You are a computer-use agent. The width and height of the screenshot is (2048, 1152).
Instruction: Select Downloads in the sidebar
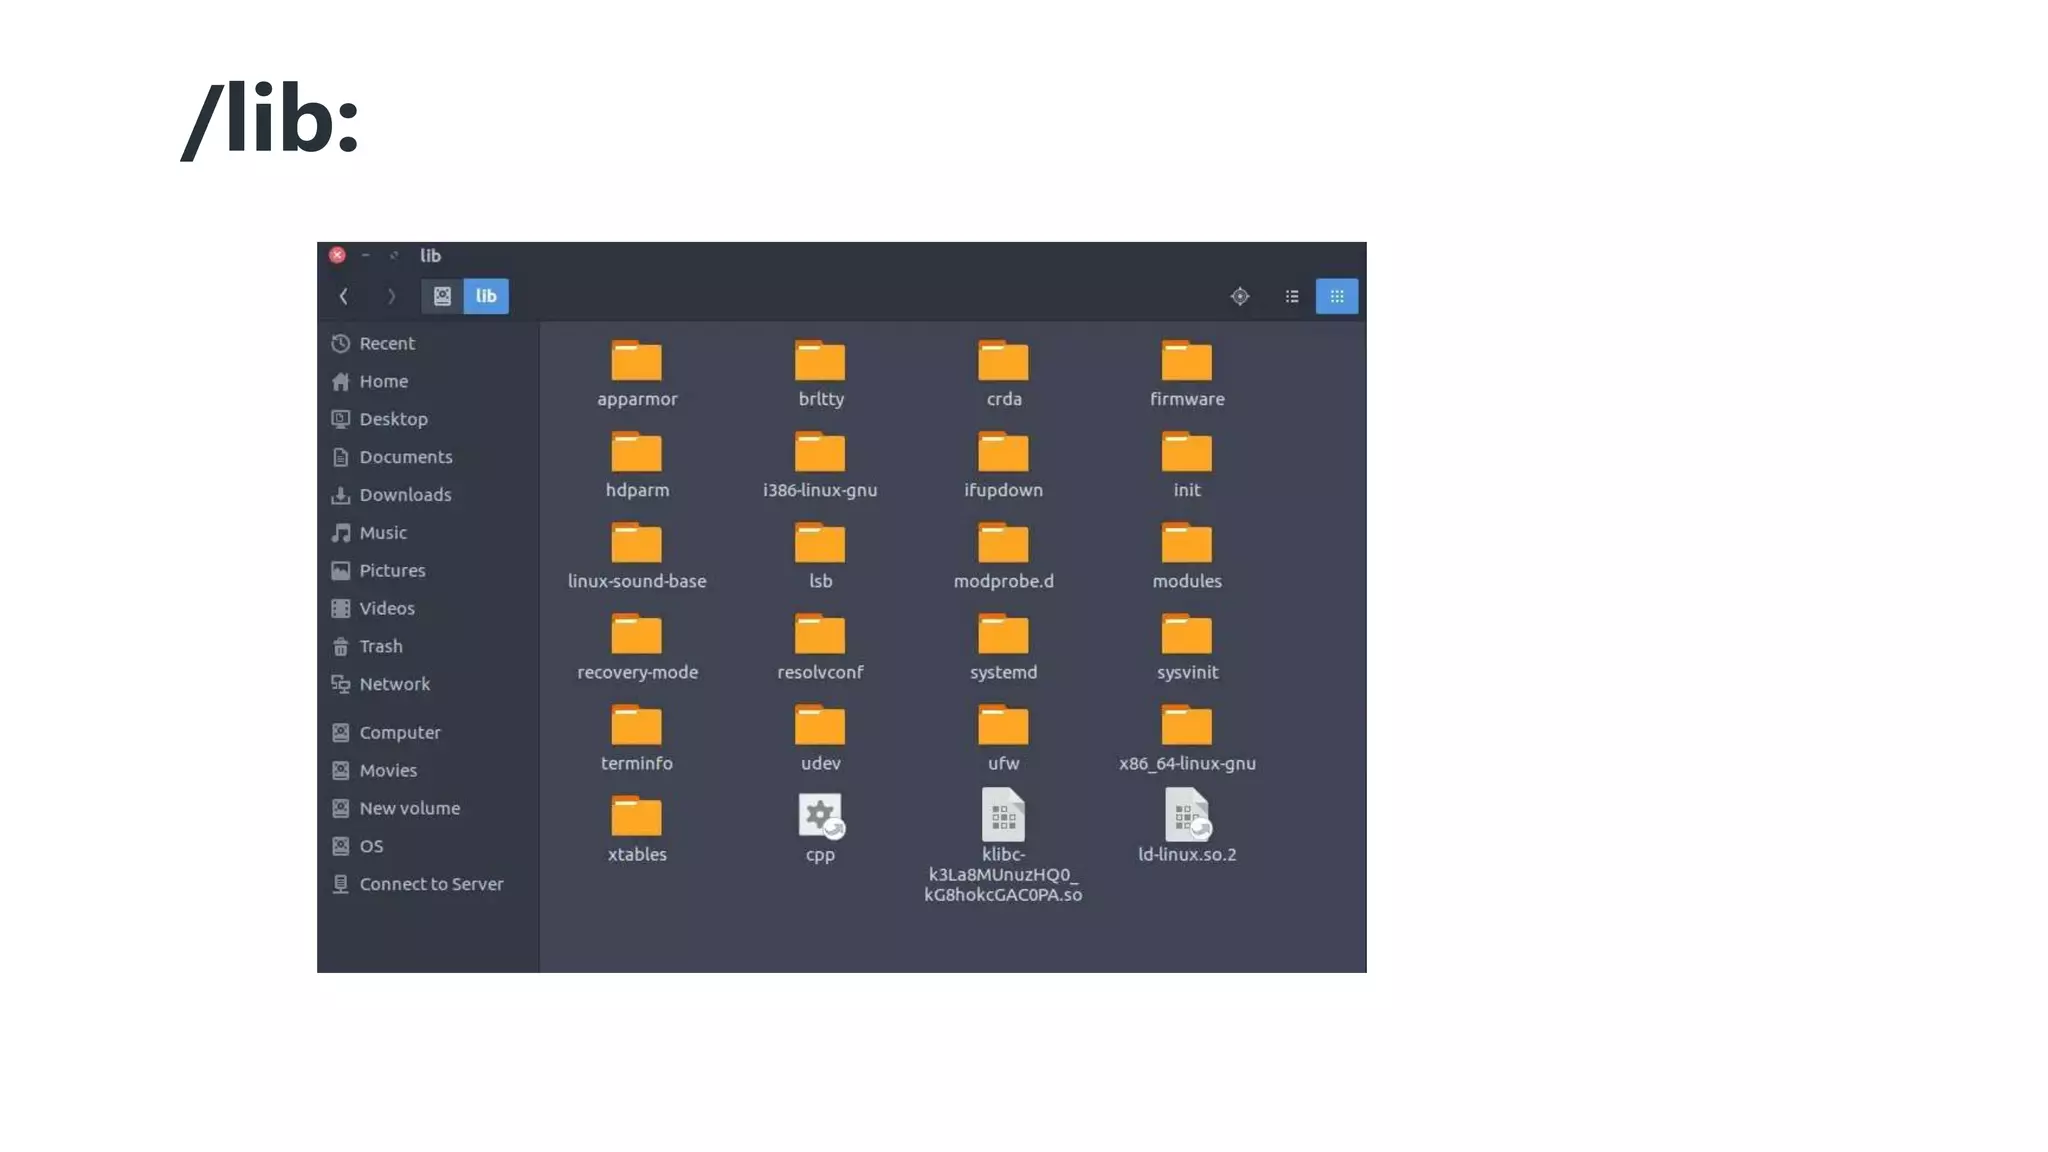(404, 495)
